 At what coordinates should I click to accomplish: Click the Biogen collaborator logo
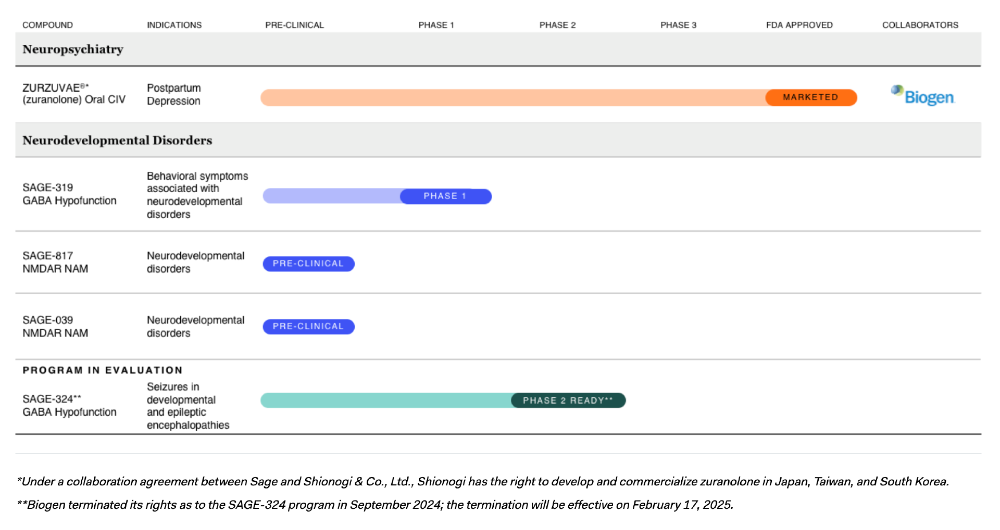[923, 96]
